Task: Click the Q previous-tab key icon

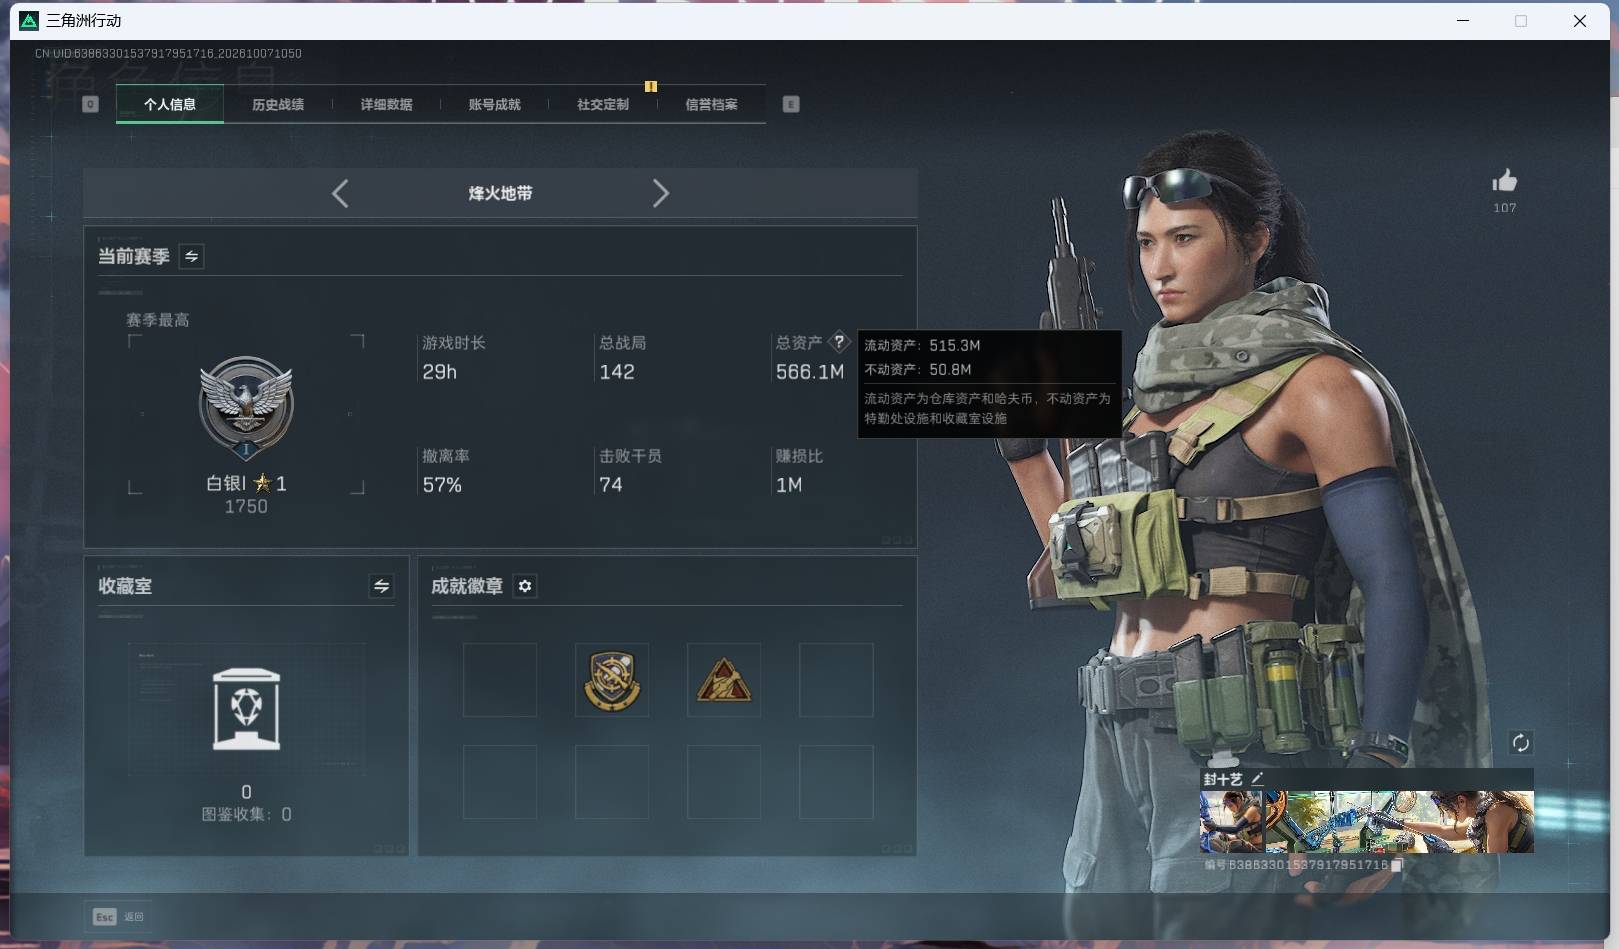Action: (x=90, y=104)
